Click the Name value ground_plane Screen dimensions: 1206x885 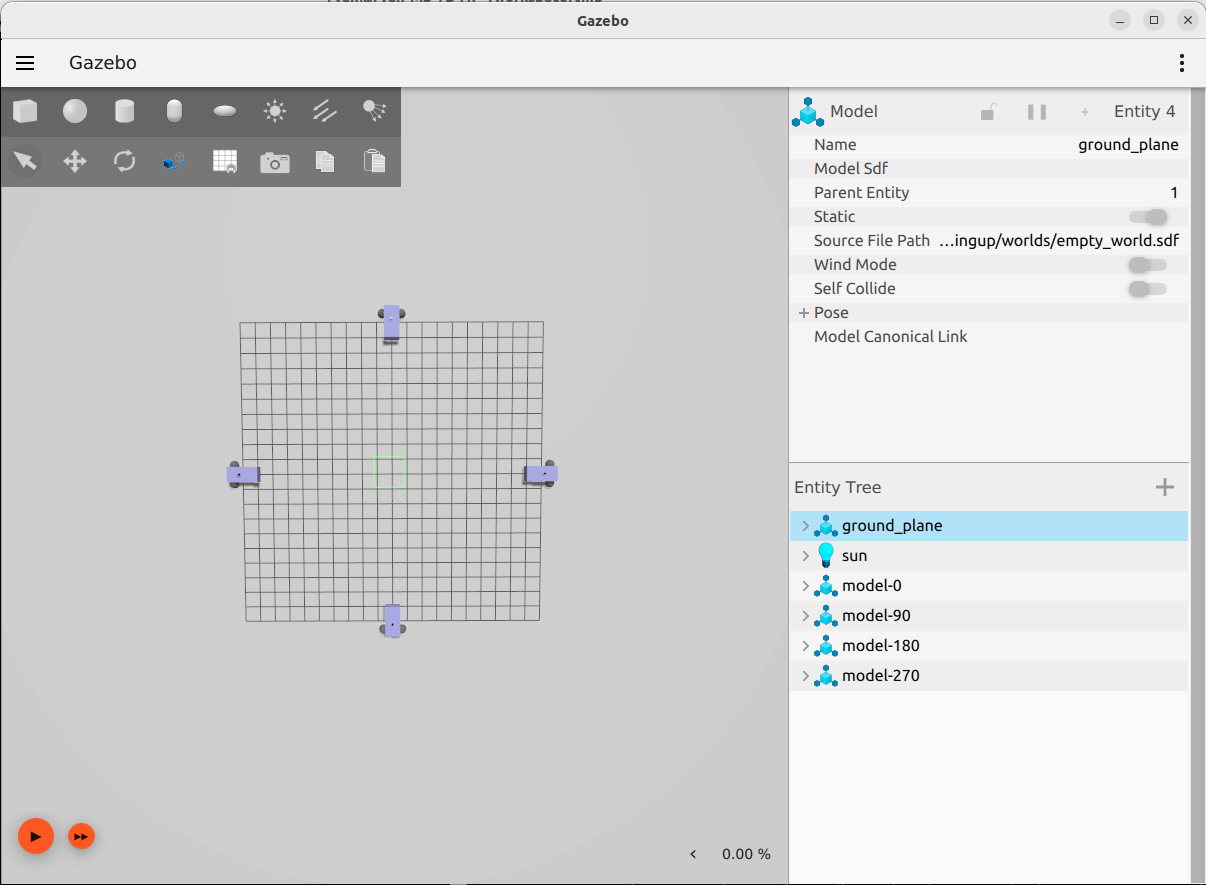tap(1128, 145)
